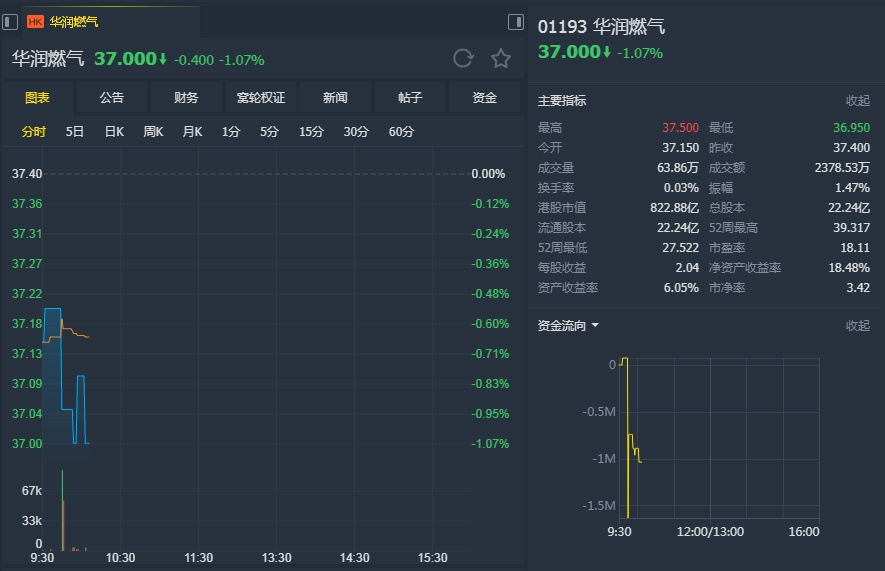The height and width of the screenshot is (571, 885).
Task: Click the 市净率 value 3.42
Action: point(858,287)
